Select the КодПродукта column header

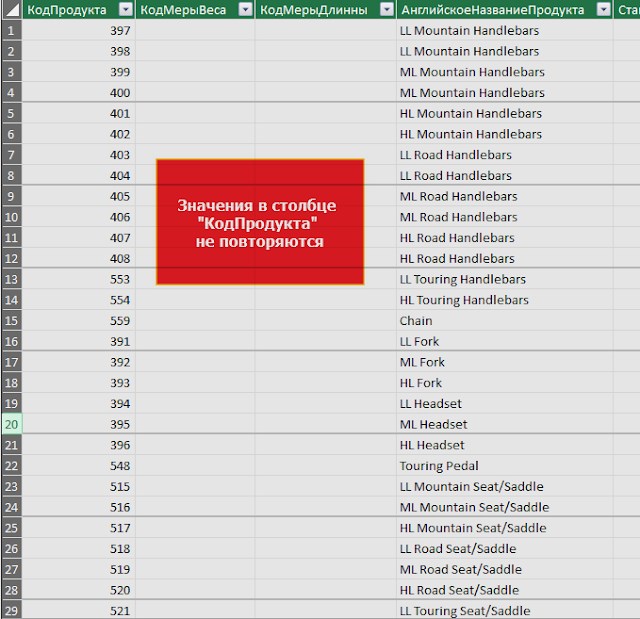pos(79,9)
